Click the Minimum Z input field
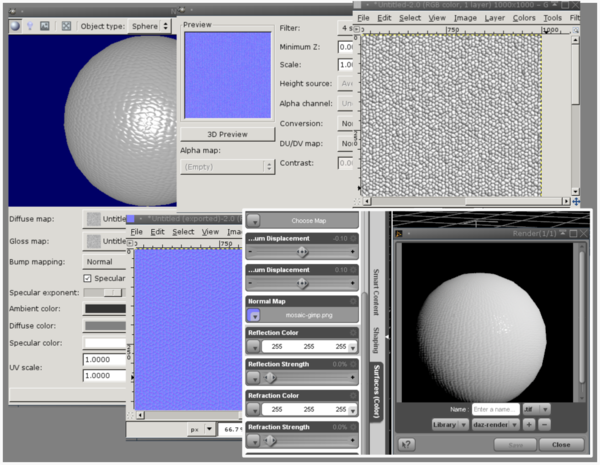600x465 pixels. pyautogui.click(x=346, y=47)
